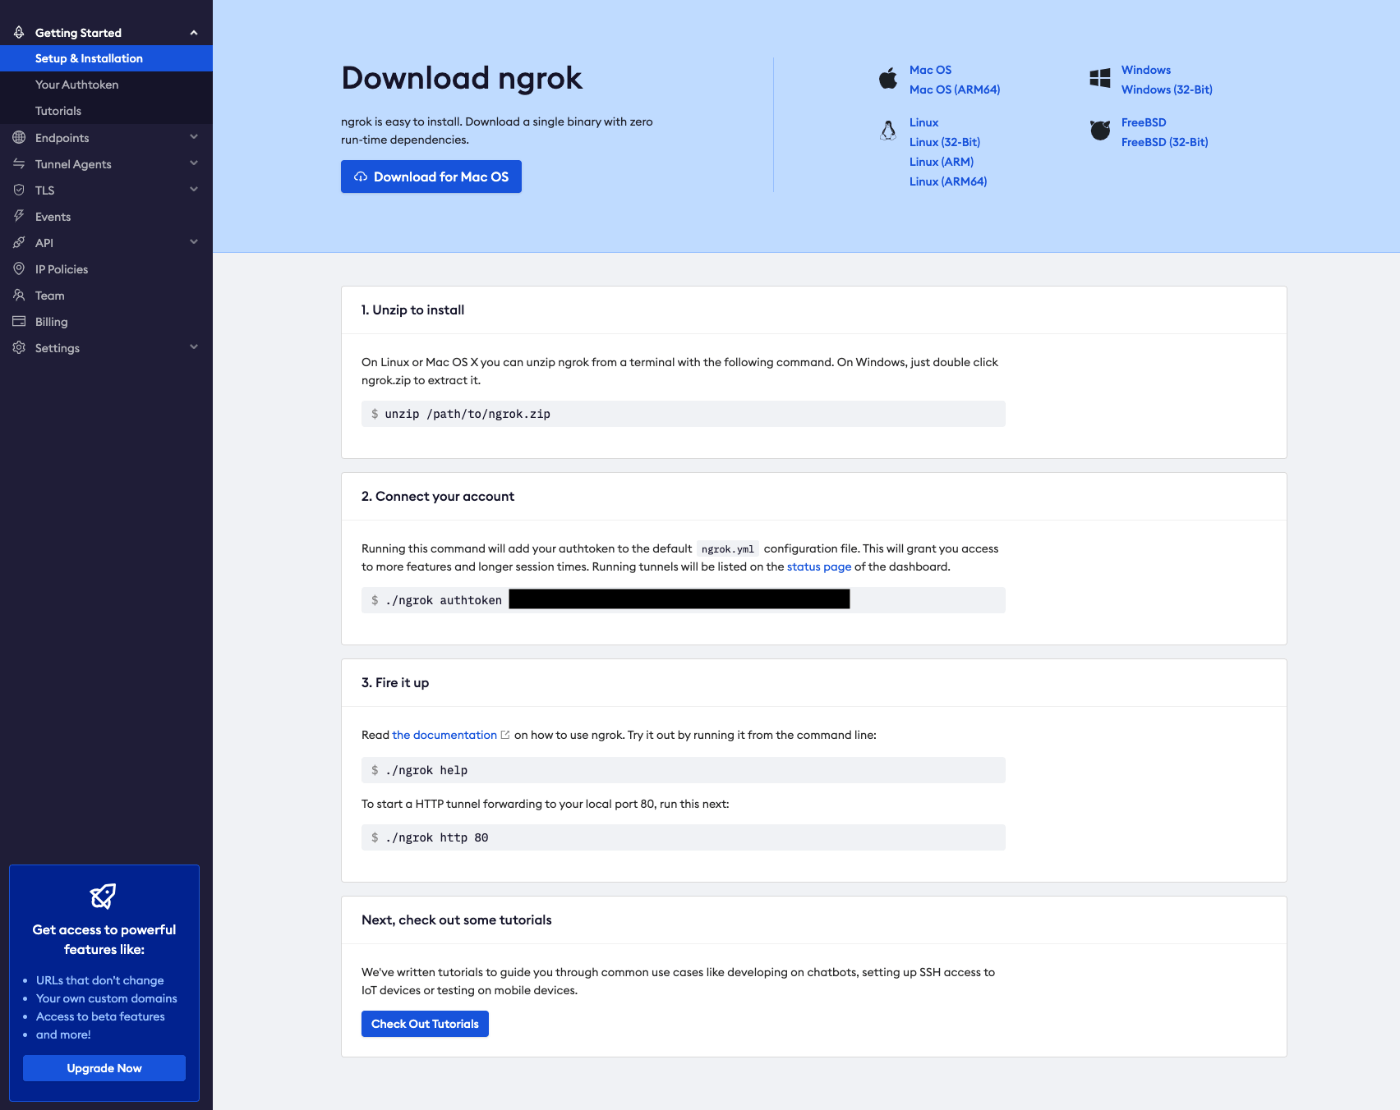Click the '1. Unzip to install' heading
This screenshot has height=1110, width=1400.
tap(413, 310)
